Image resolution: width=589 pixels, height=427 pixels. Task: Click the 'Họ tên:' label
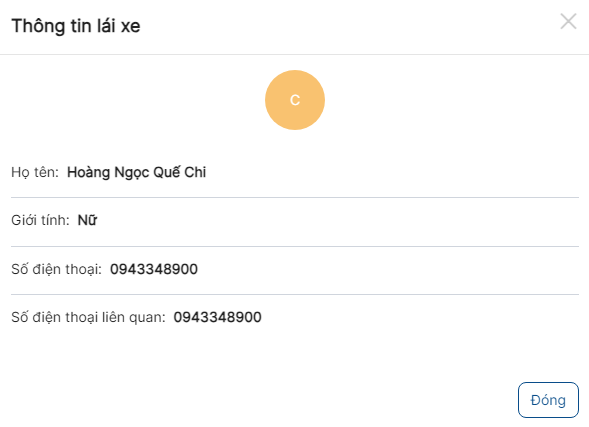(x=35, y=172)
